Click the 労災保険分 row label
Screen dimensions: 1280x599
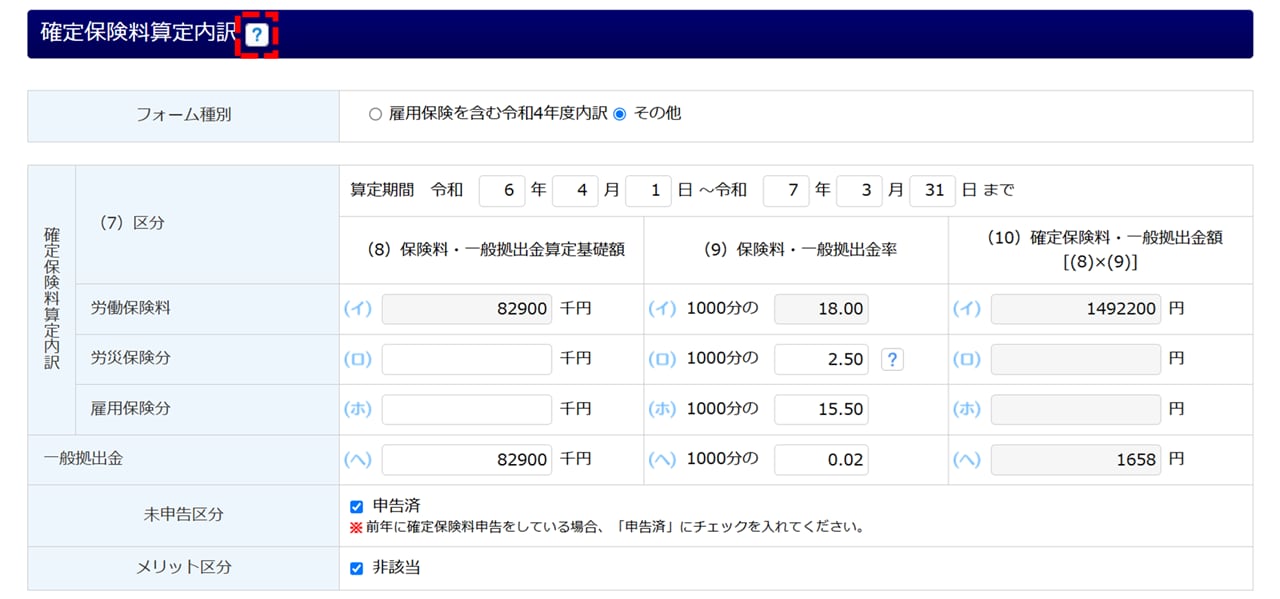(131, 359)
